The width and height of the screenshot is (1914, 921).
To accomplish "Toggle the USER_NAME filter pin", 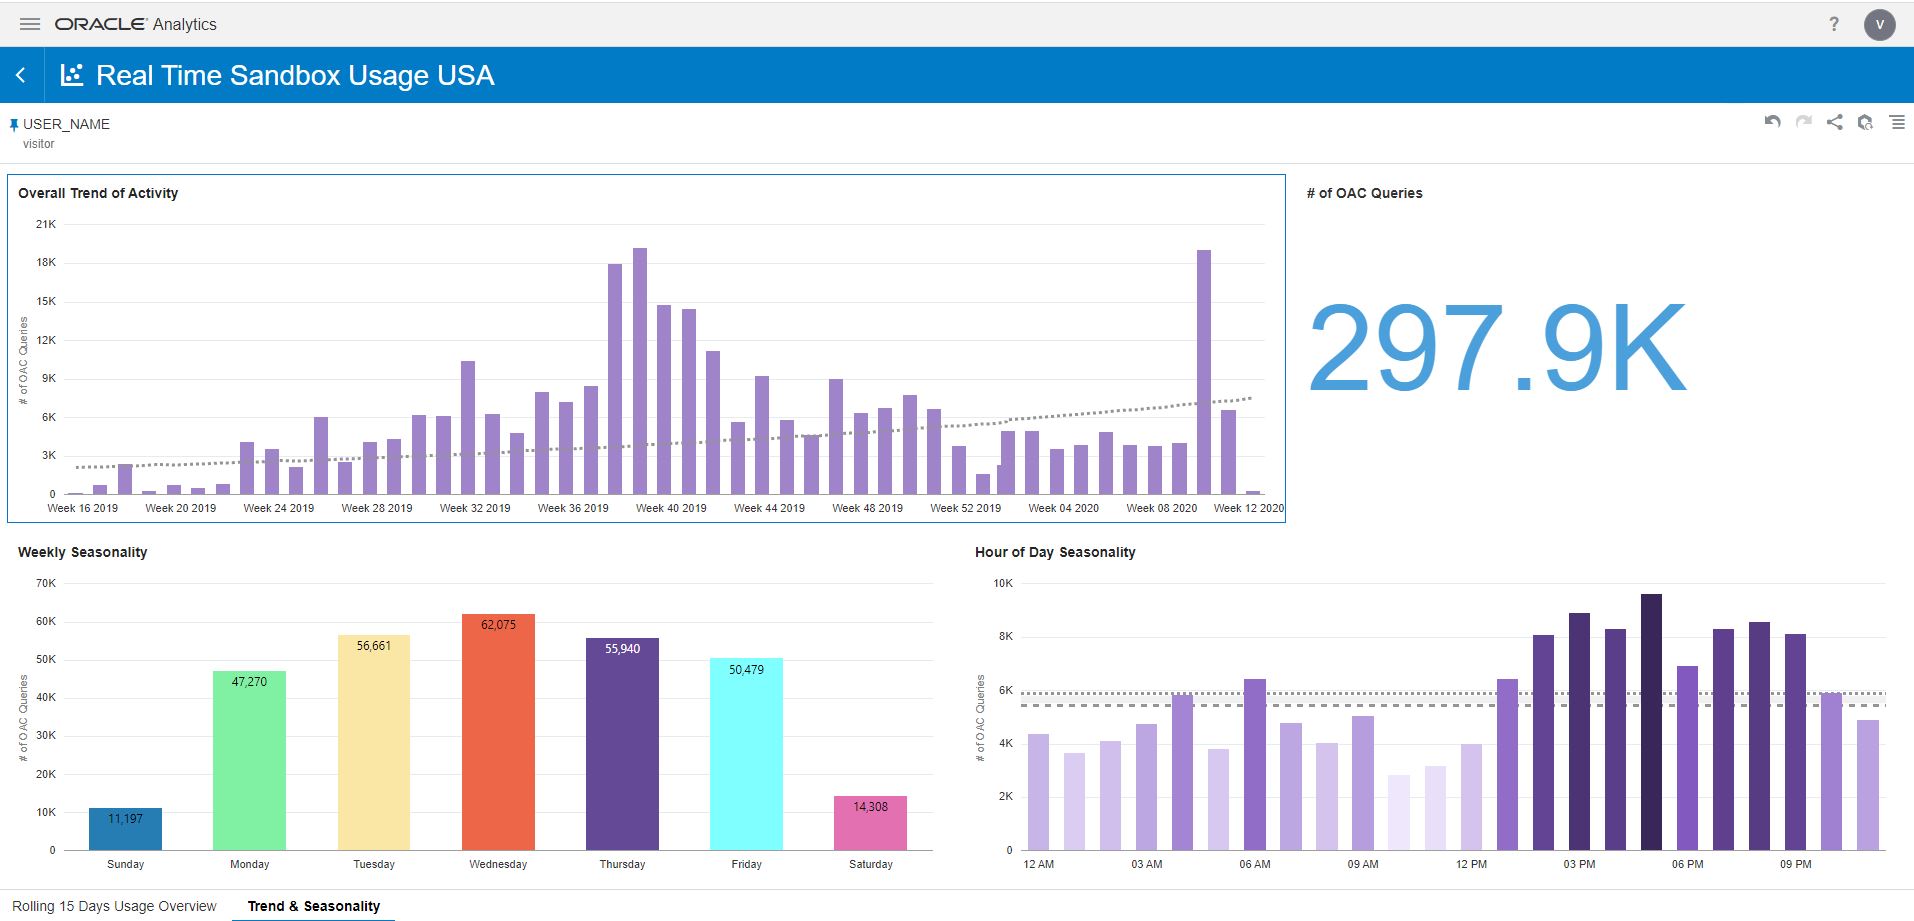I will pos(14,125).
